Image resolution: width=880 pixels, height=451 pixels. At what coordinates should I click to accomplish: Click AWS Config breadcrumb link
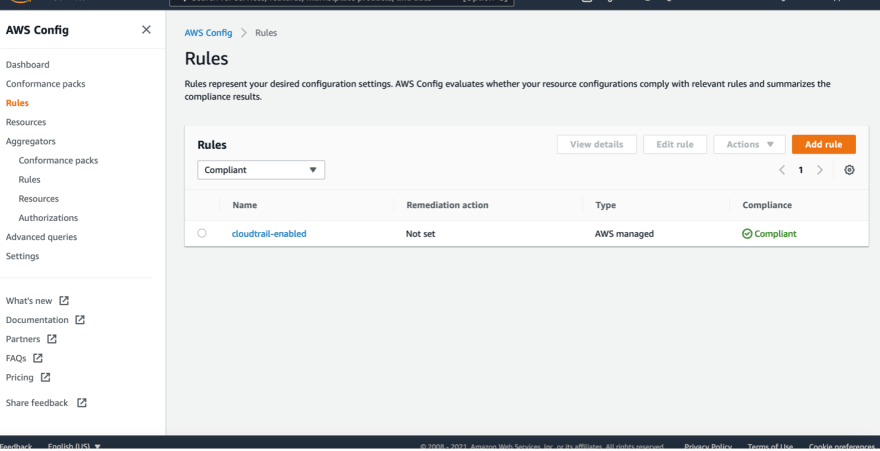tap(208, 33)
